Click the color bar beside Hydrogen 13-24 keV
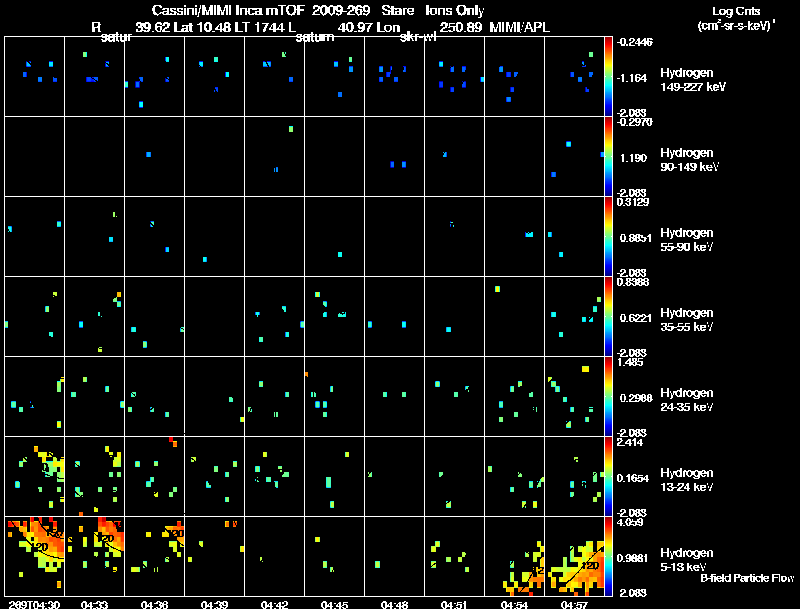800x609 pixels. [x=608, y=477]
